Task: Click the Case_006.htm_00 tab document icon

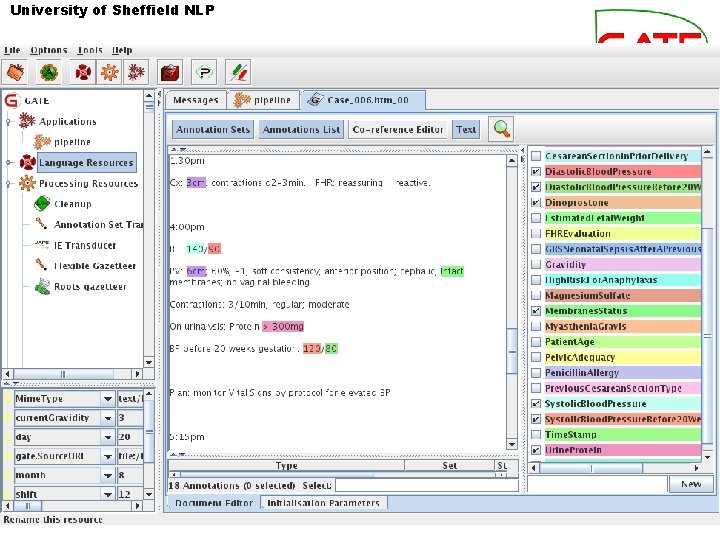Action: (x=315, y=100)
